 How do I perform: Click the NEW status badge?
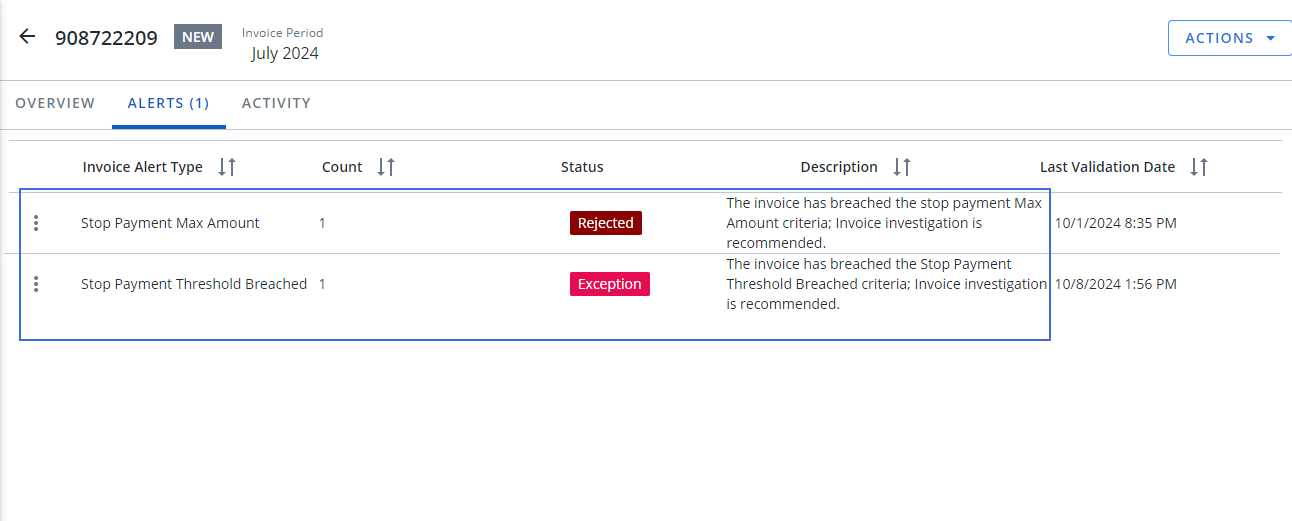click(x=198, y=37)
